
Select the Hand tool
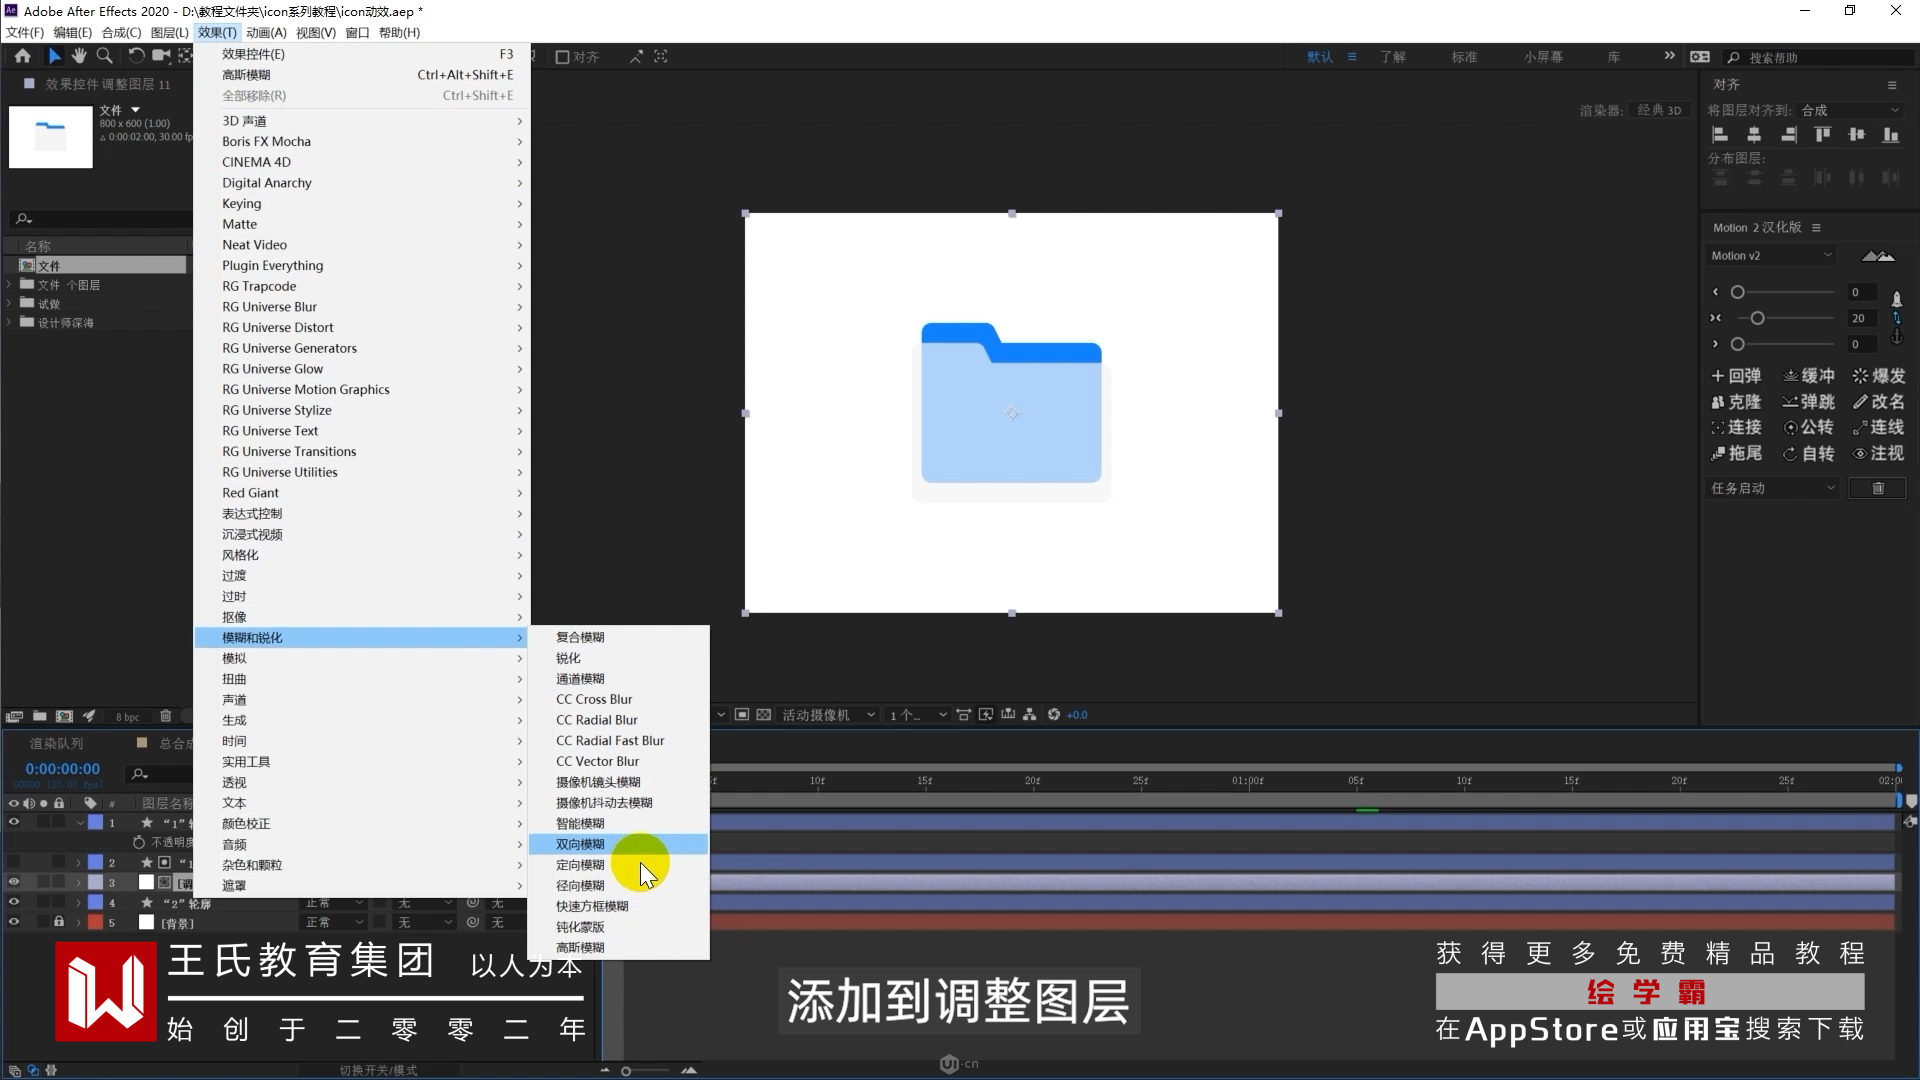coord(79,56)
